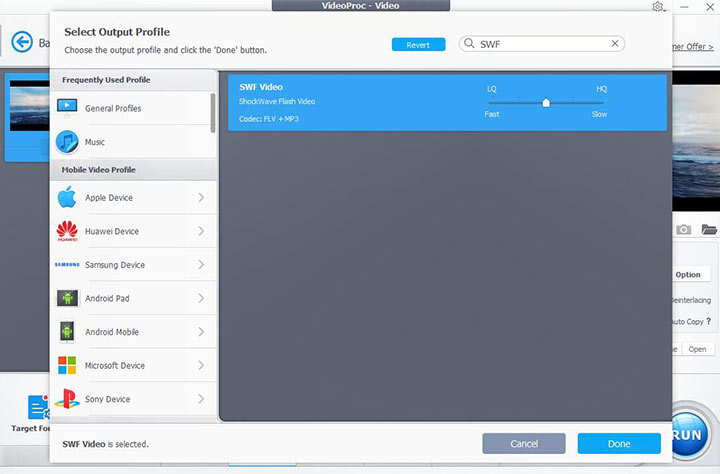Viewport: 720px width, 474px height.
Task: Click the RUN button
Action: click(x=689, y=434)
